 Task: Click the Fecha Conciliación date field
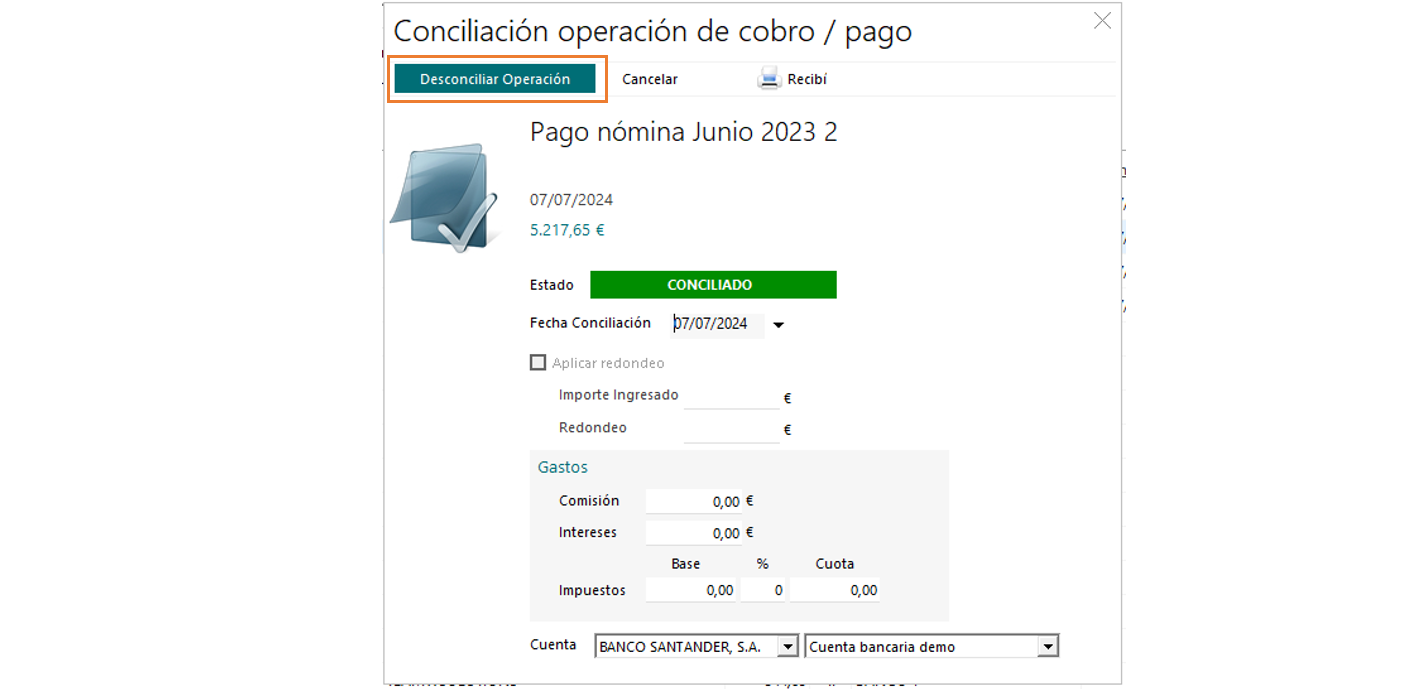715,324
